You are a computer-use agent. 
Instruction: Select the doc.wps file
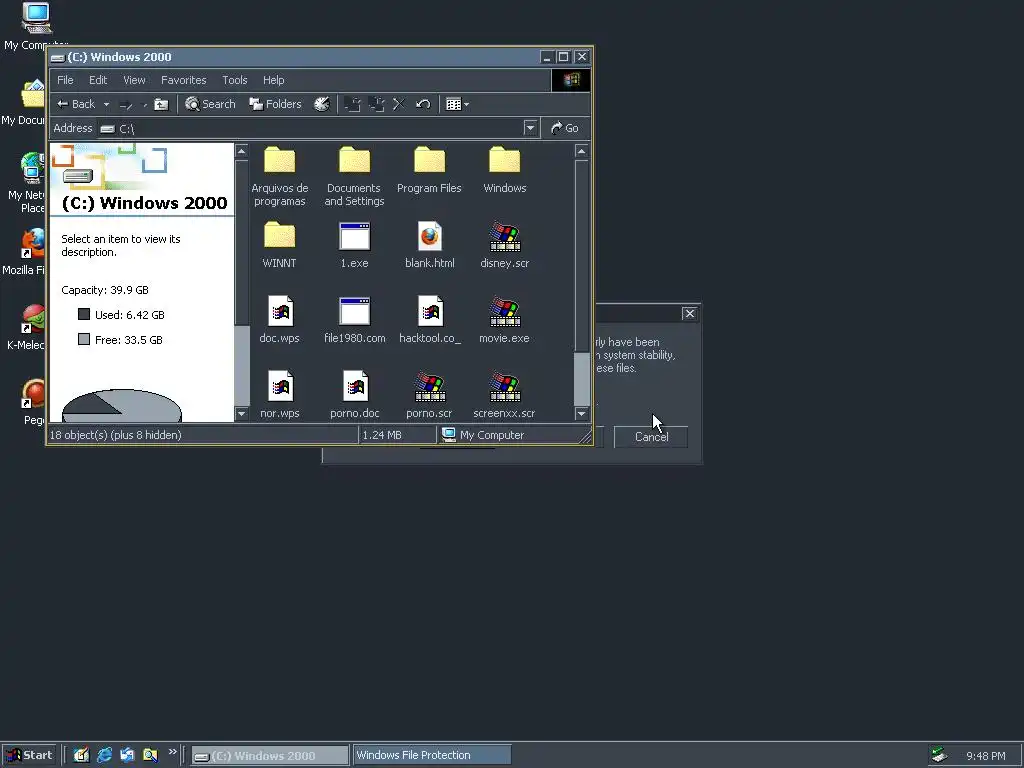point(280,320)
